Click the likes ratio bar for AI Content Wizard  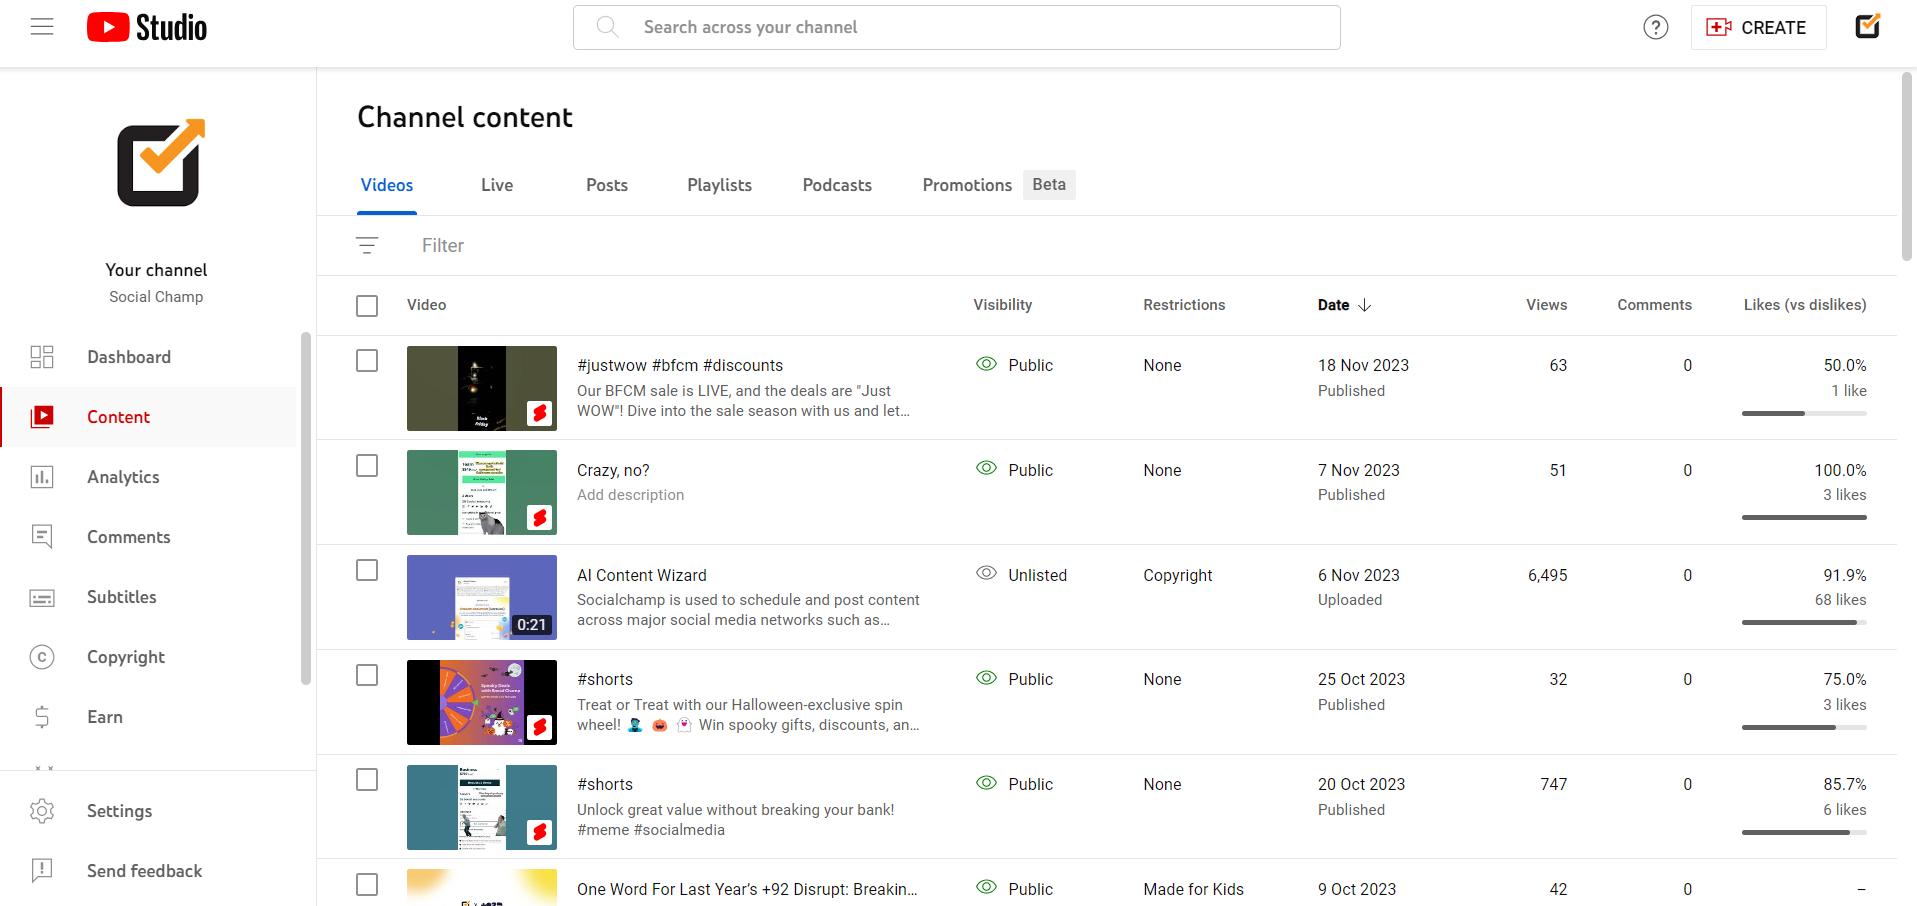[1803, 622]
